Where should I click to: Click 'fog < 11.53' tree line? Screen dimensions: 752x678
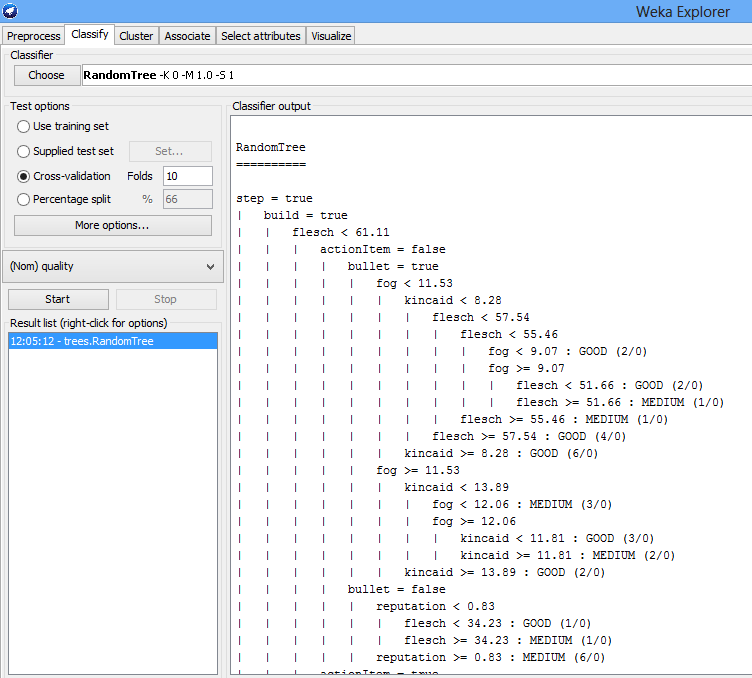(x=414, y=283)
